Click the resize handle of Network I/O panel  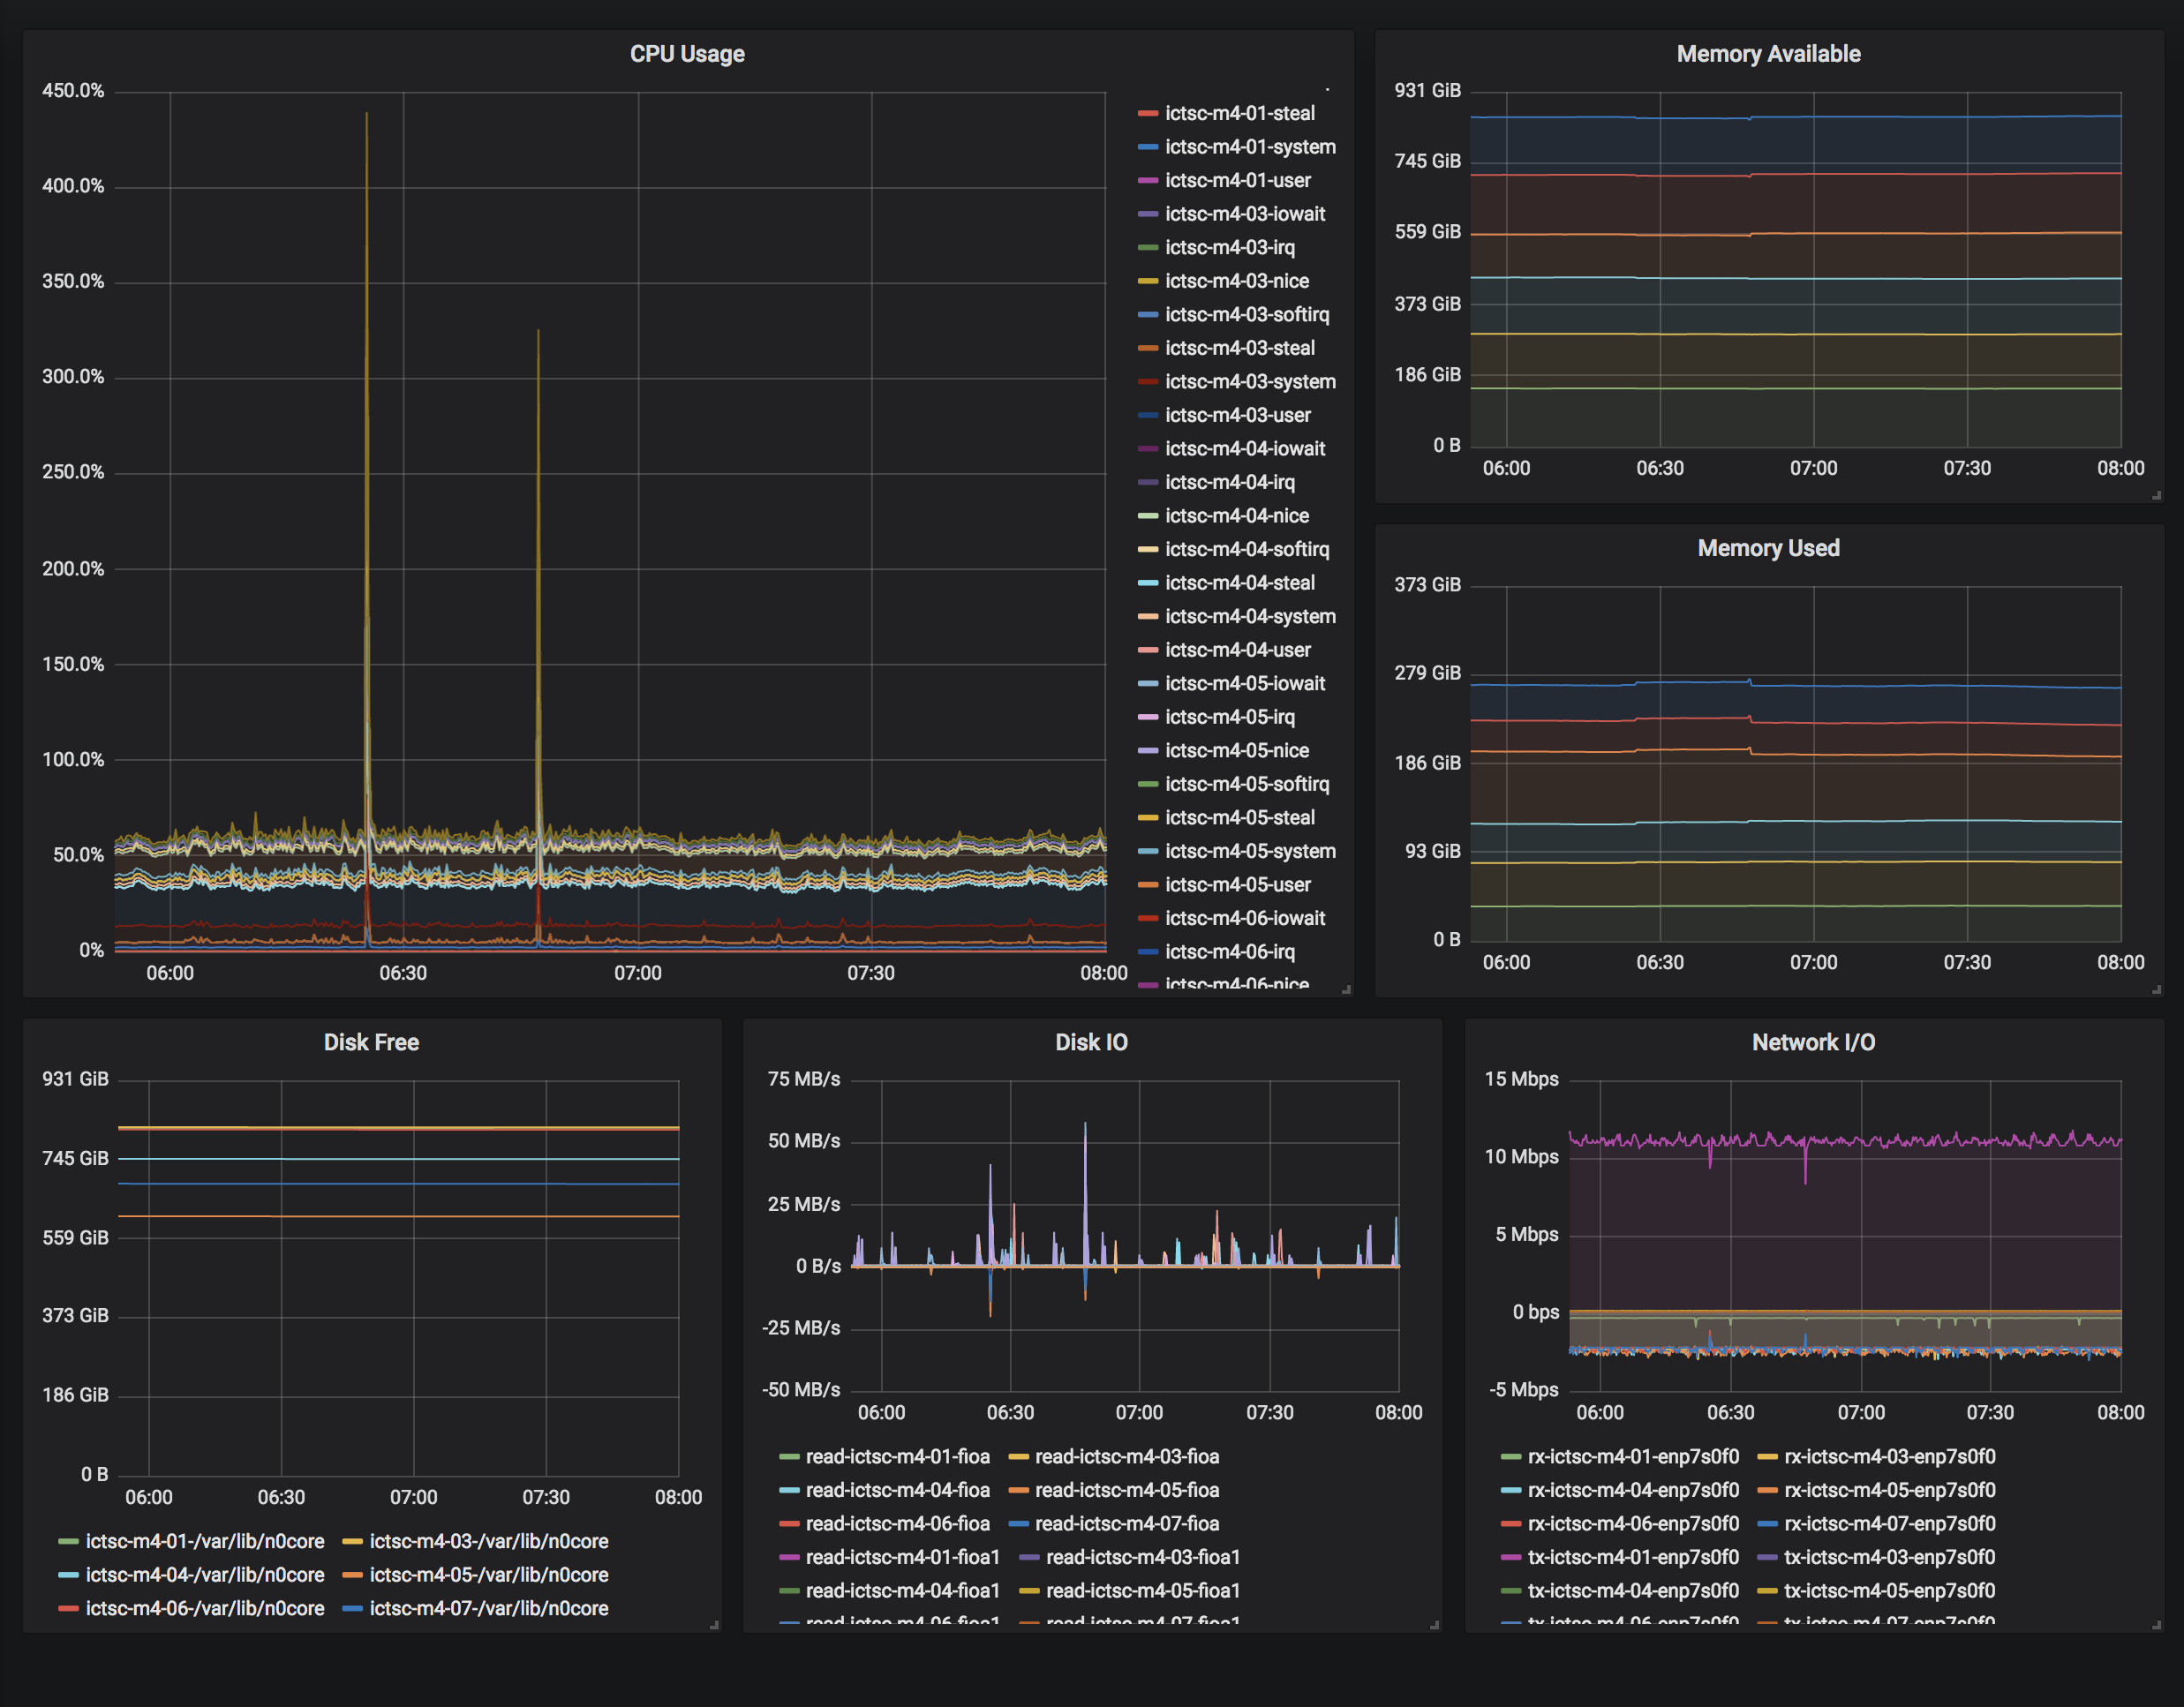coord(2156,1625)
